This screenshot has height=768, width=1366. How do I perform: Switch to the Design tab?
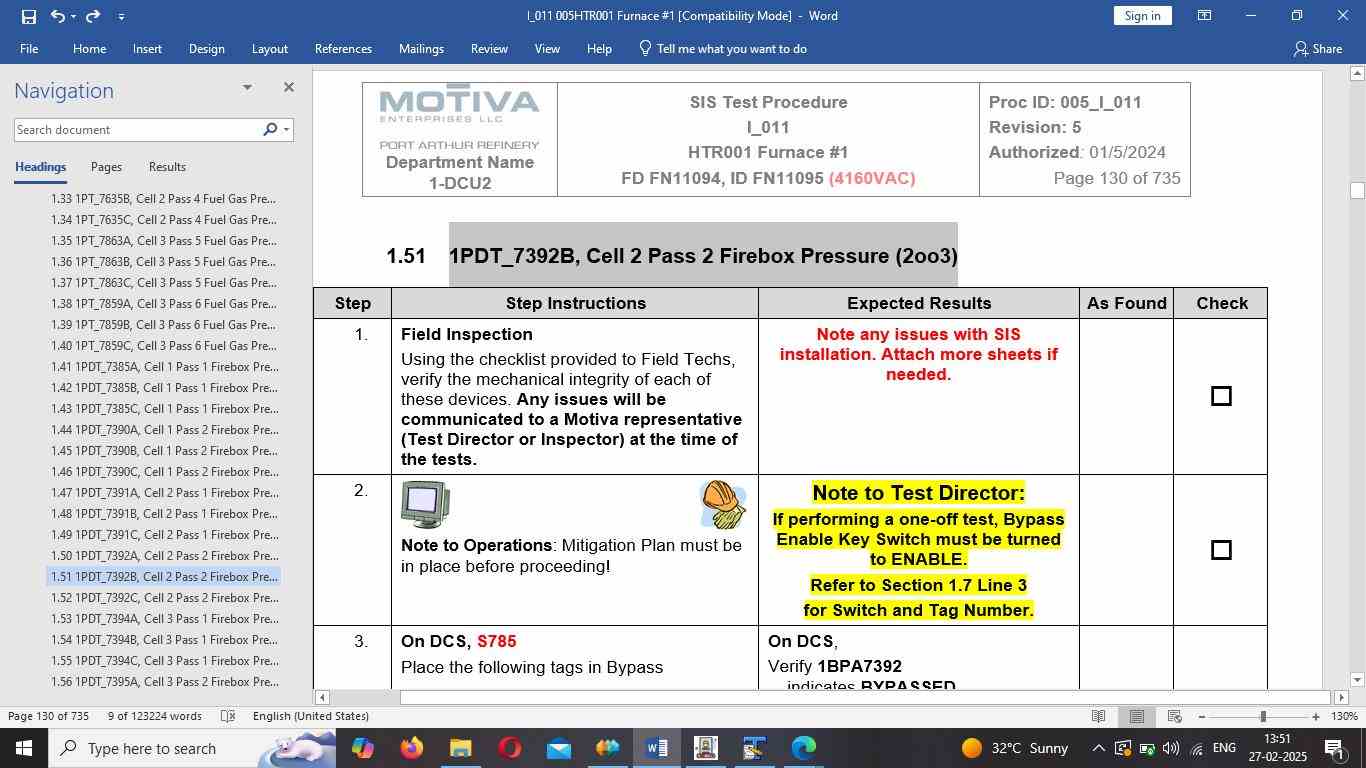(x=206, y=49)
